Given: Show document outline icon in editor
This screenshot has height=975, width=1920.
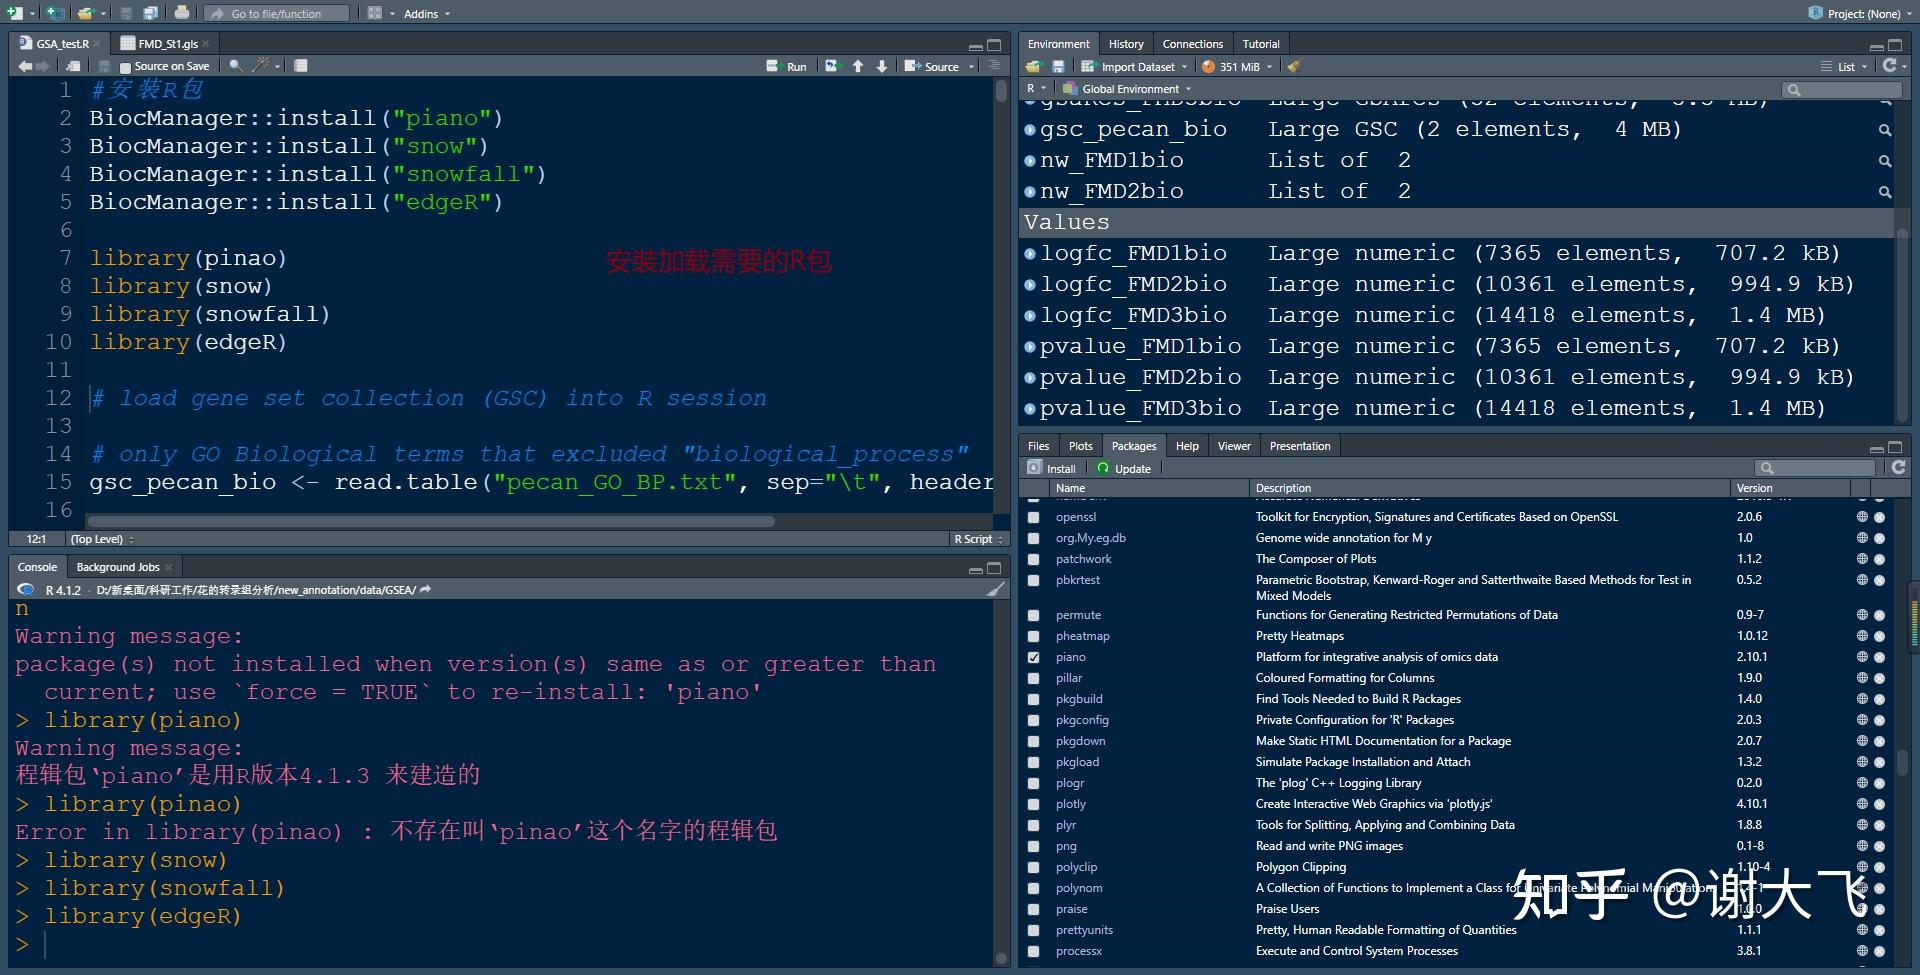Looking at the screenshot, I should [994, 65].
